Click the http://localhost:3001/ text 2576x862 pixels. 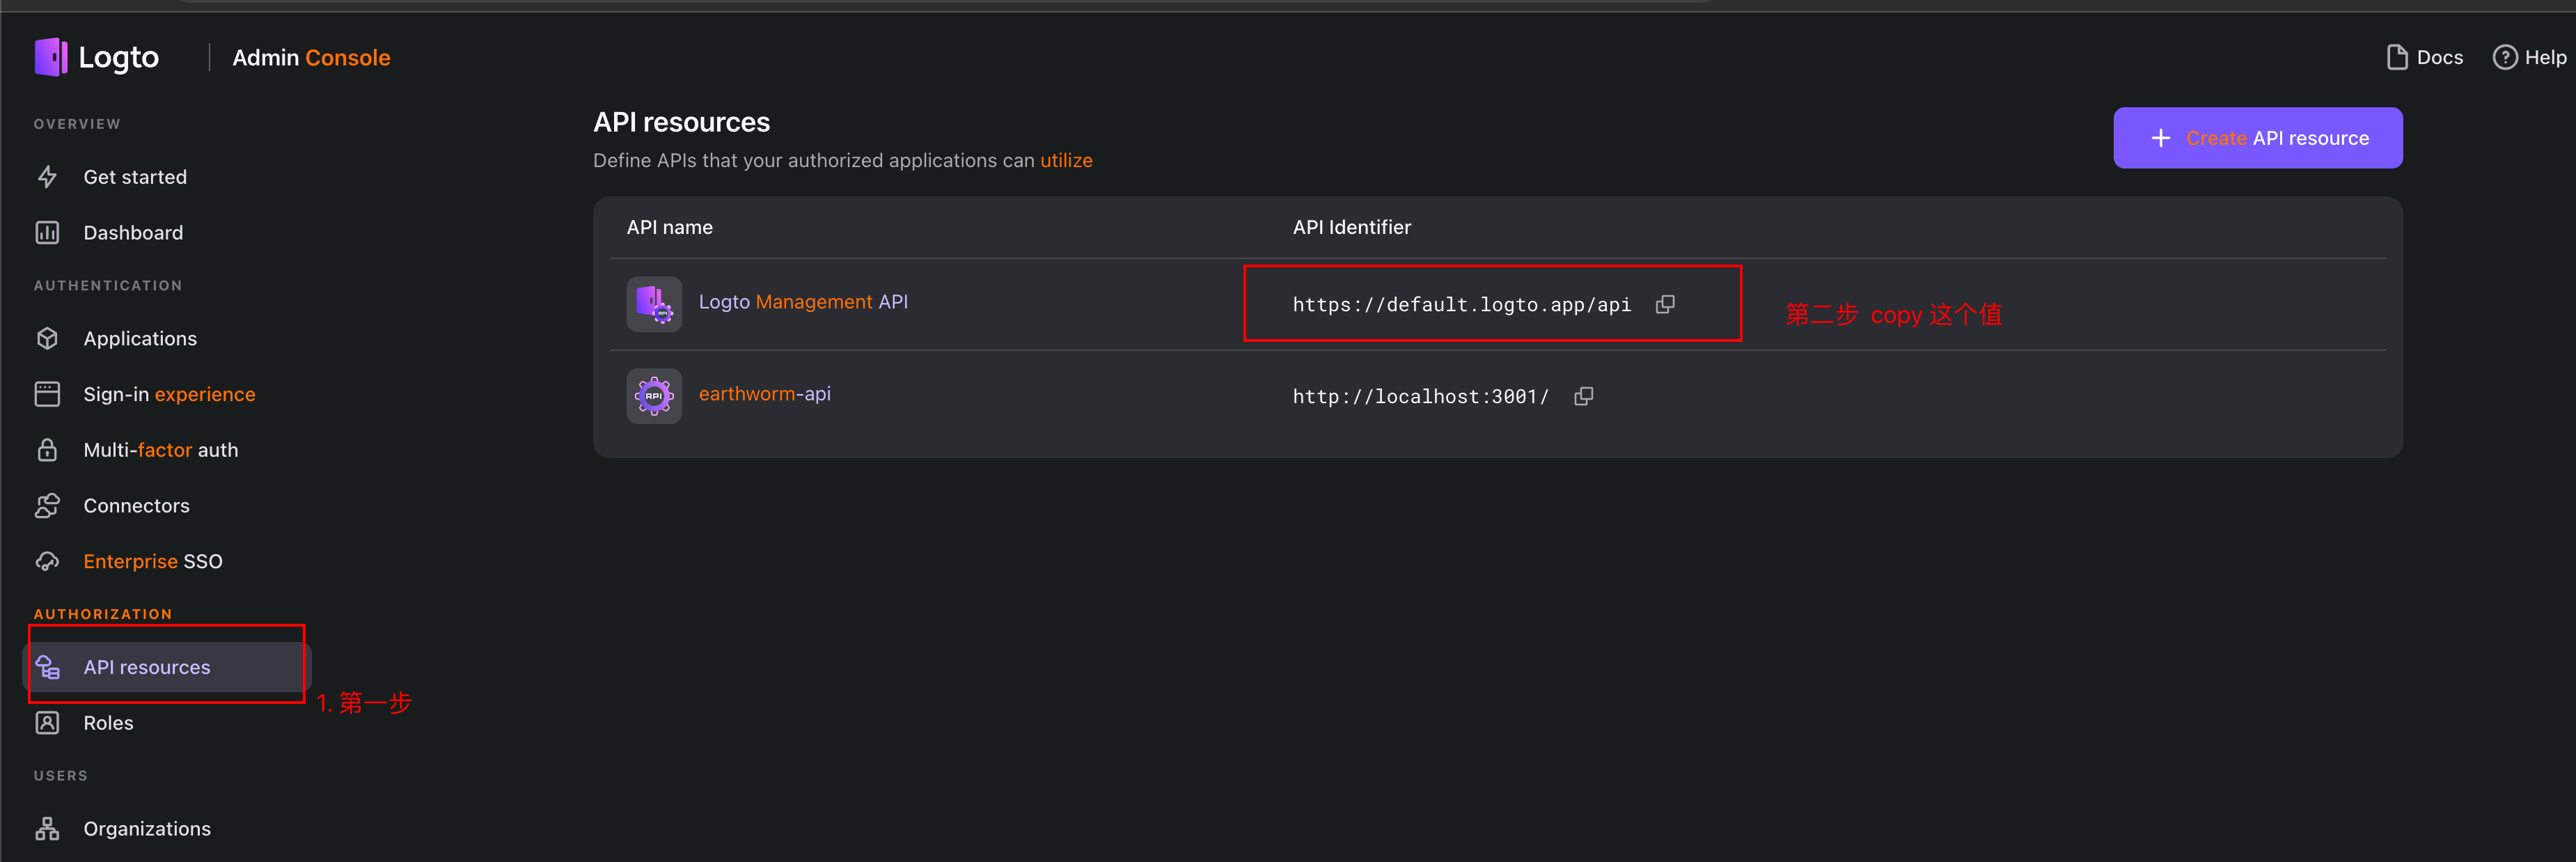click(1420, 397)
